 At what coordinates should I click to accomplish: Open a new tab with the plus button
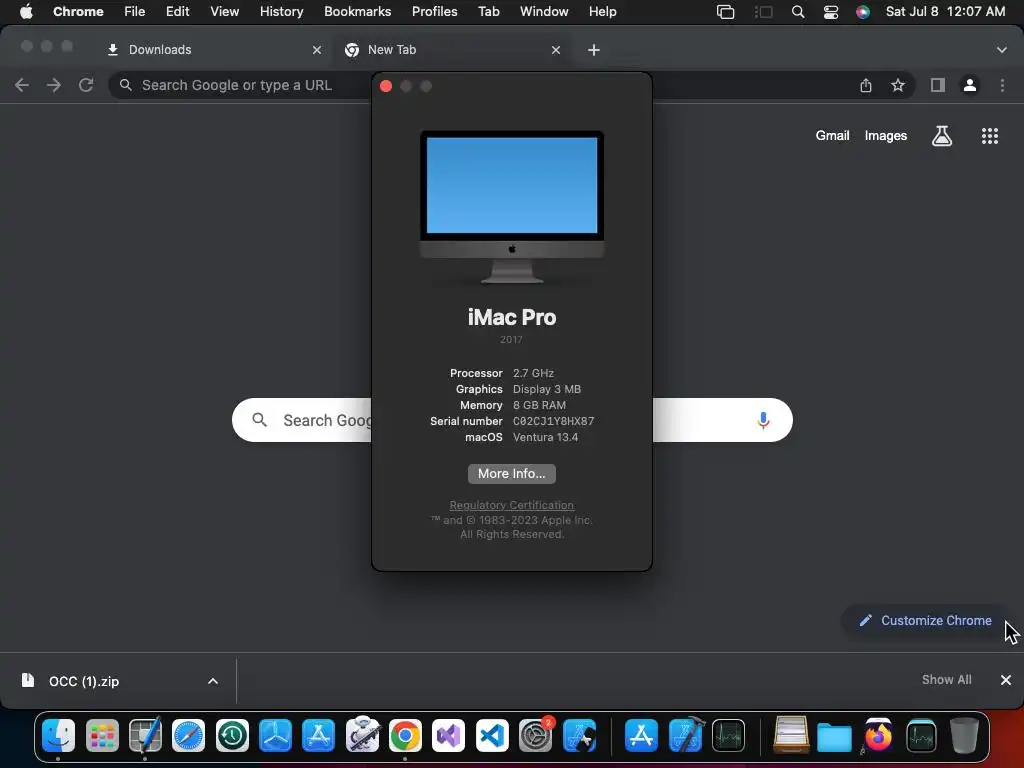click(594, 50)
